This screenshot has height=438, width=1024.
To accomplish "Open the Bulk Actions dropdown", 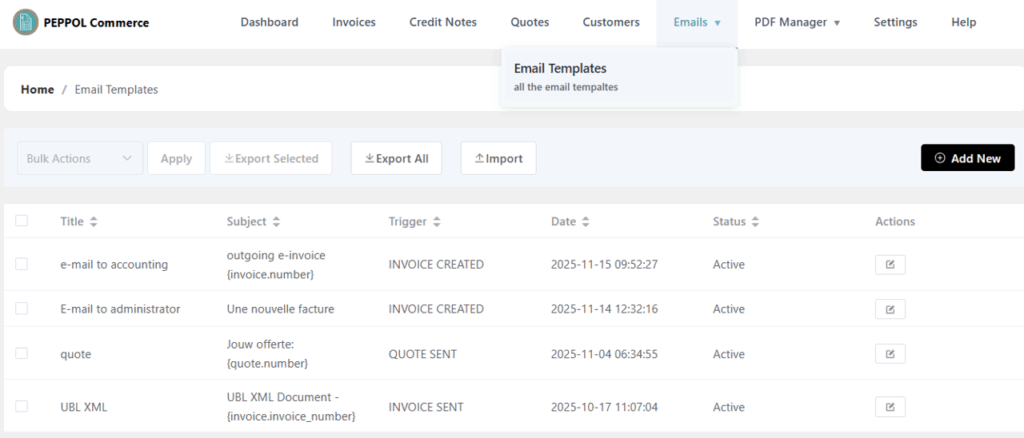I will coord(80,159).
